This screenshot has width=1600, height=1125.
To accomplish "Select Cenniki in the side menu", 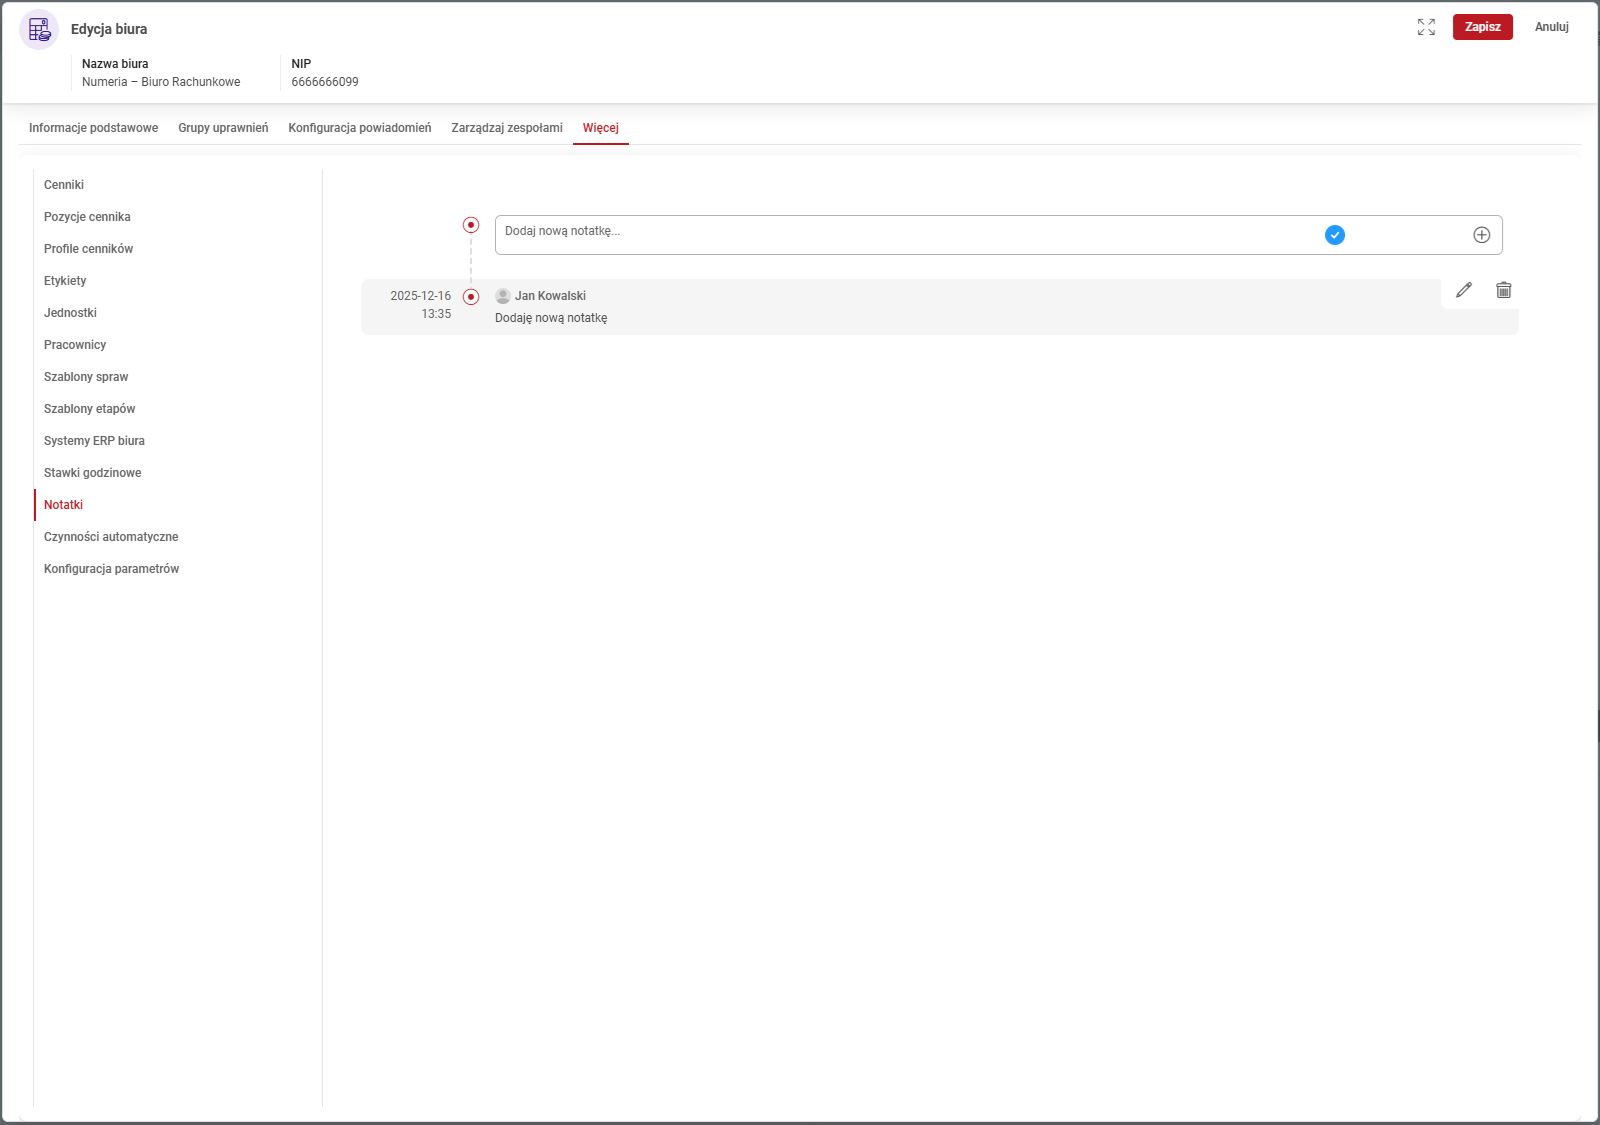I will point(64,185).
